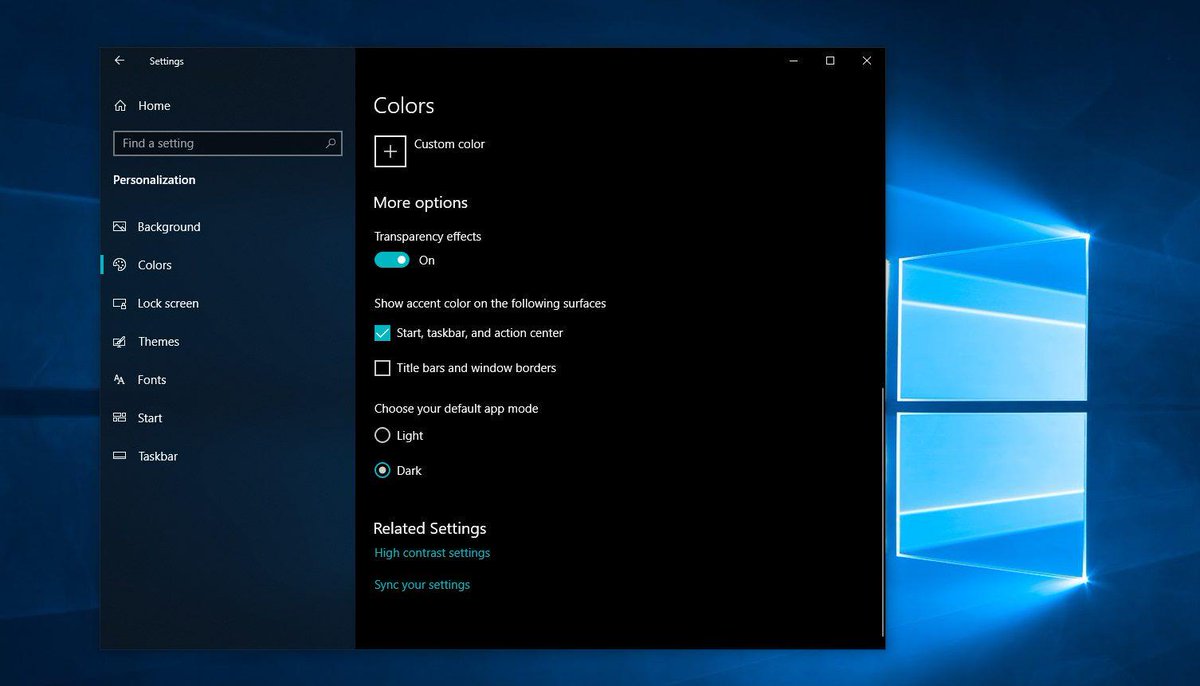Click the Settings title bar label
Screen dimensions: 1200x686
pyautogui.click(x=166, y=61)
